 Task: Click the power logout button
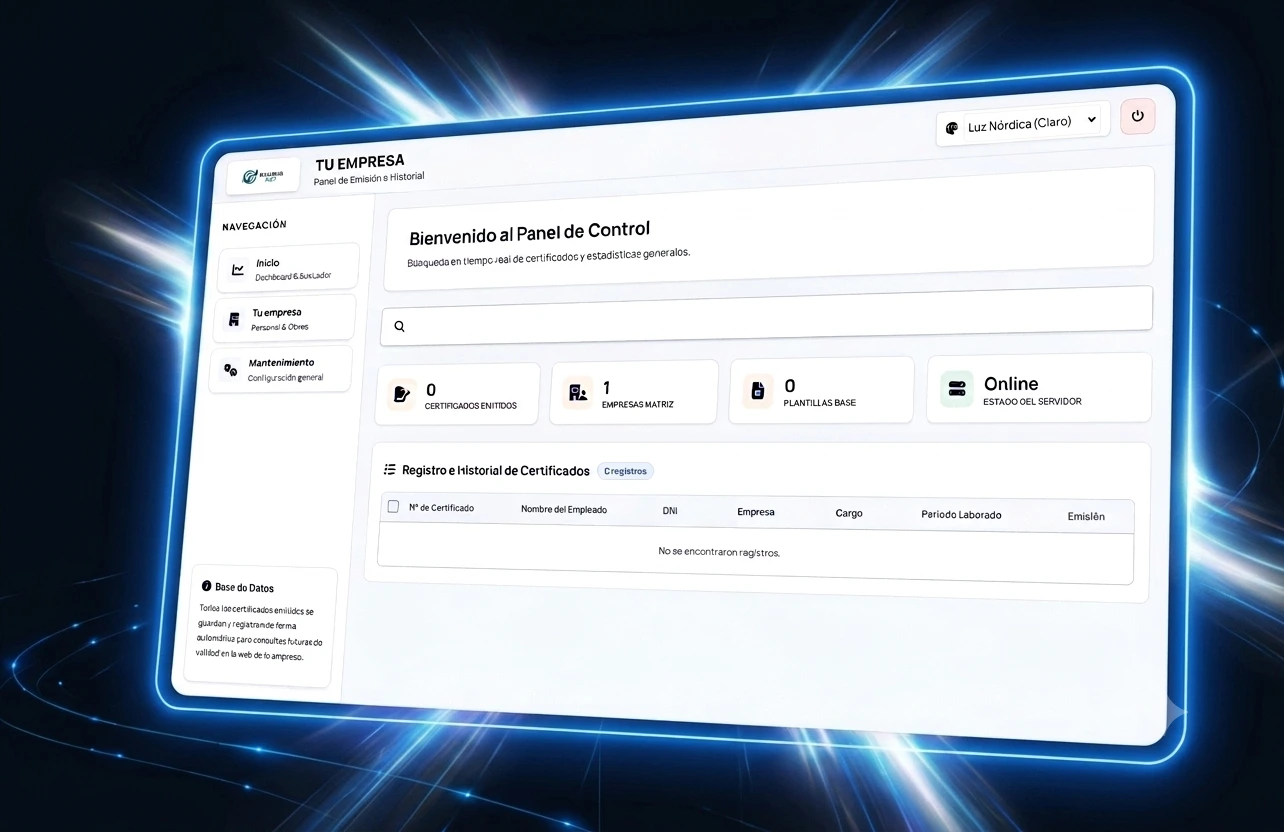(x=1137, y=116)
